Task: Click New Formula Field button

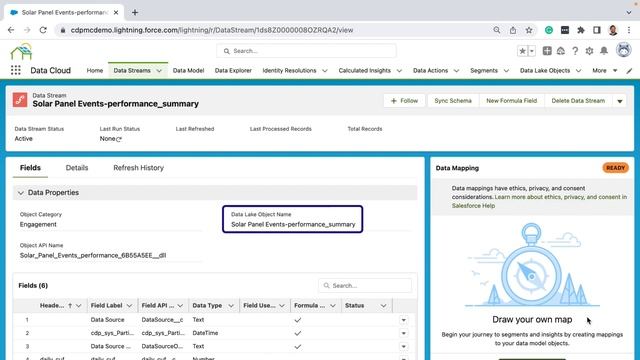Action: pyautogui.click(x=511, y=101)
